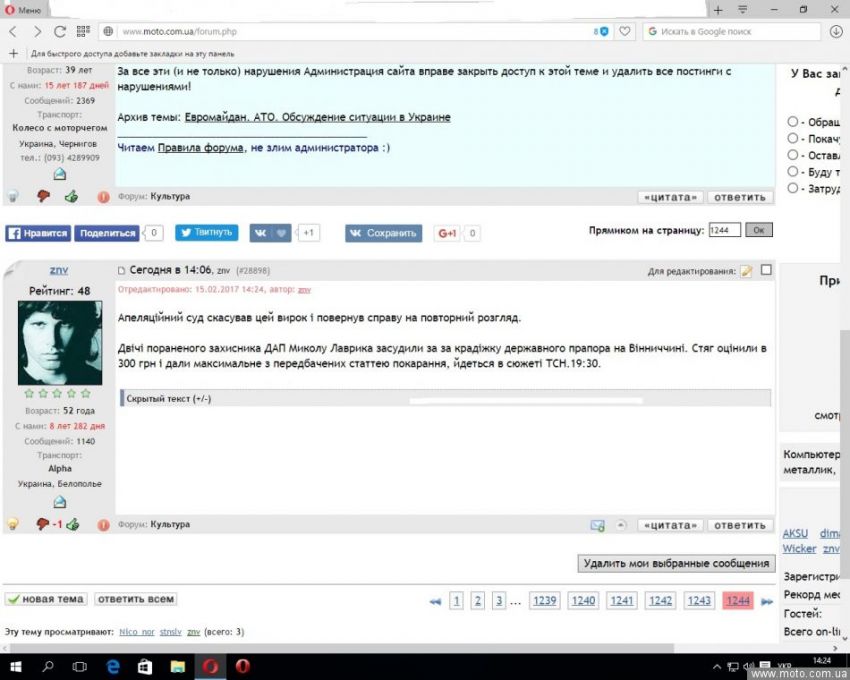
Task: Click ответить всем button
Action: click(x=136, y=599)
